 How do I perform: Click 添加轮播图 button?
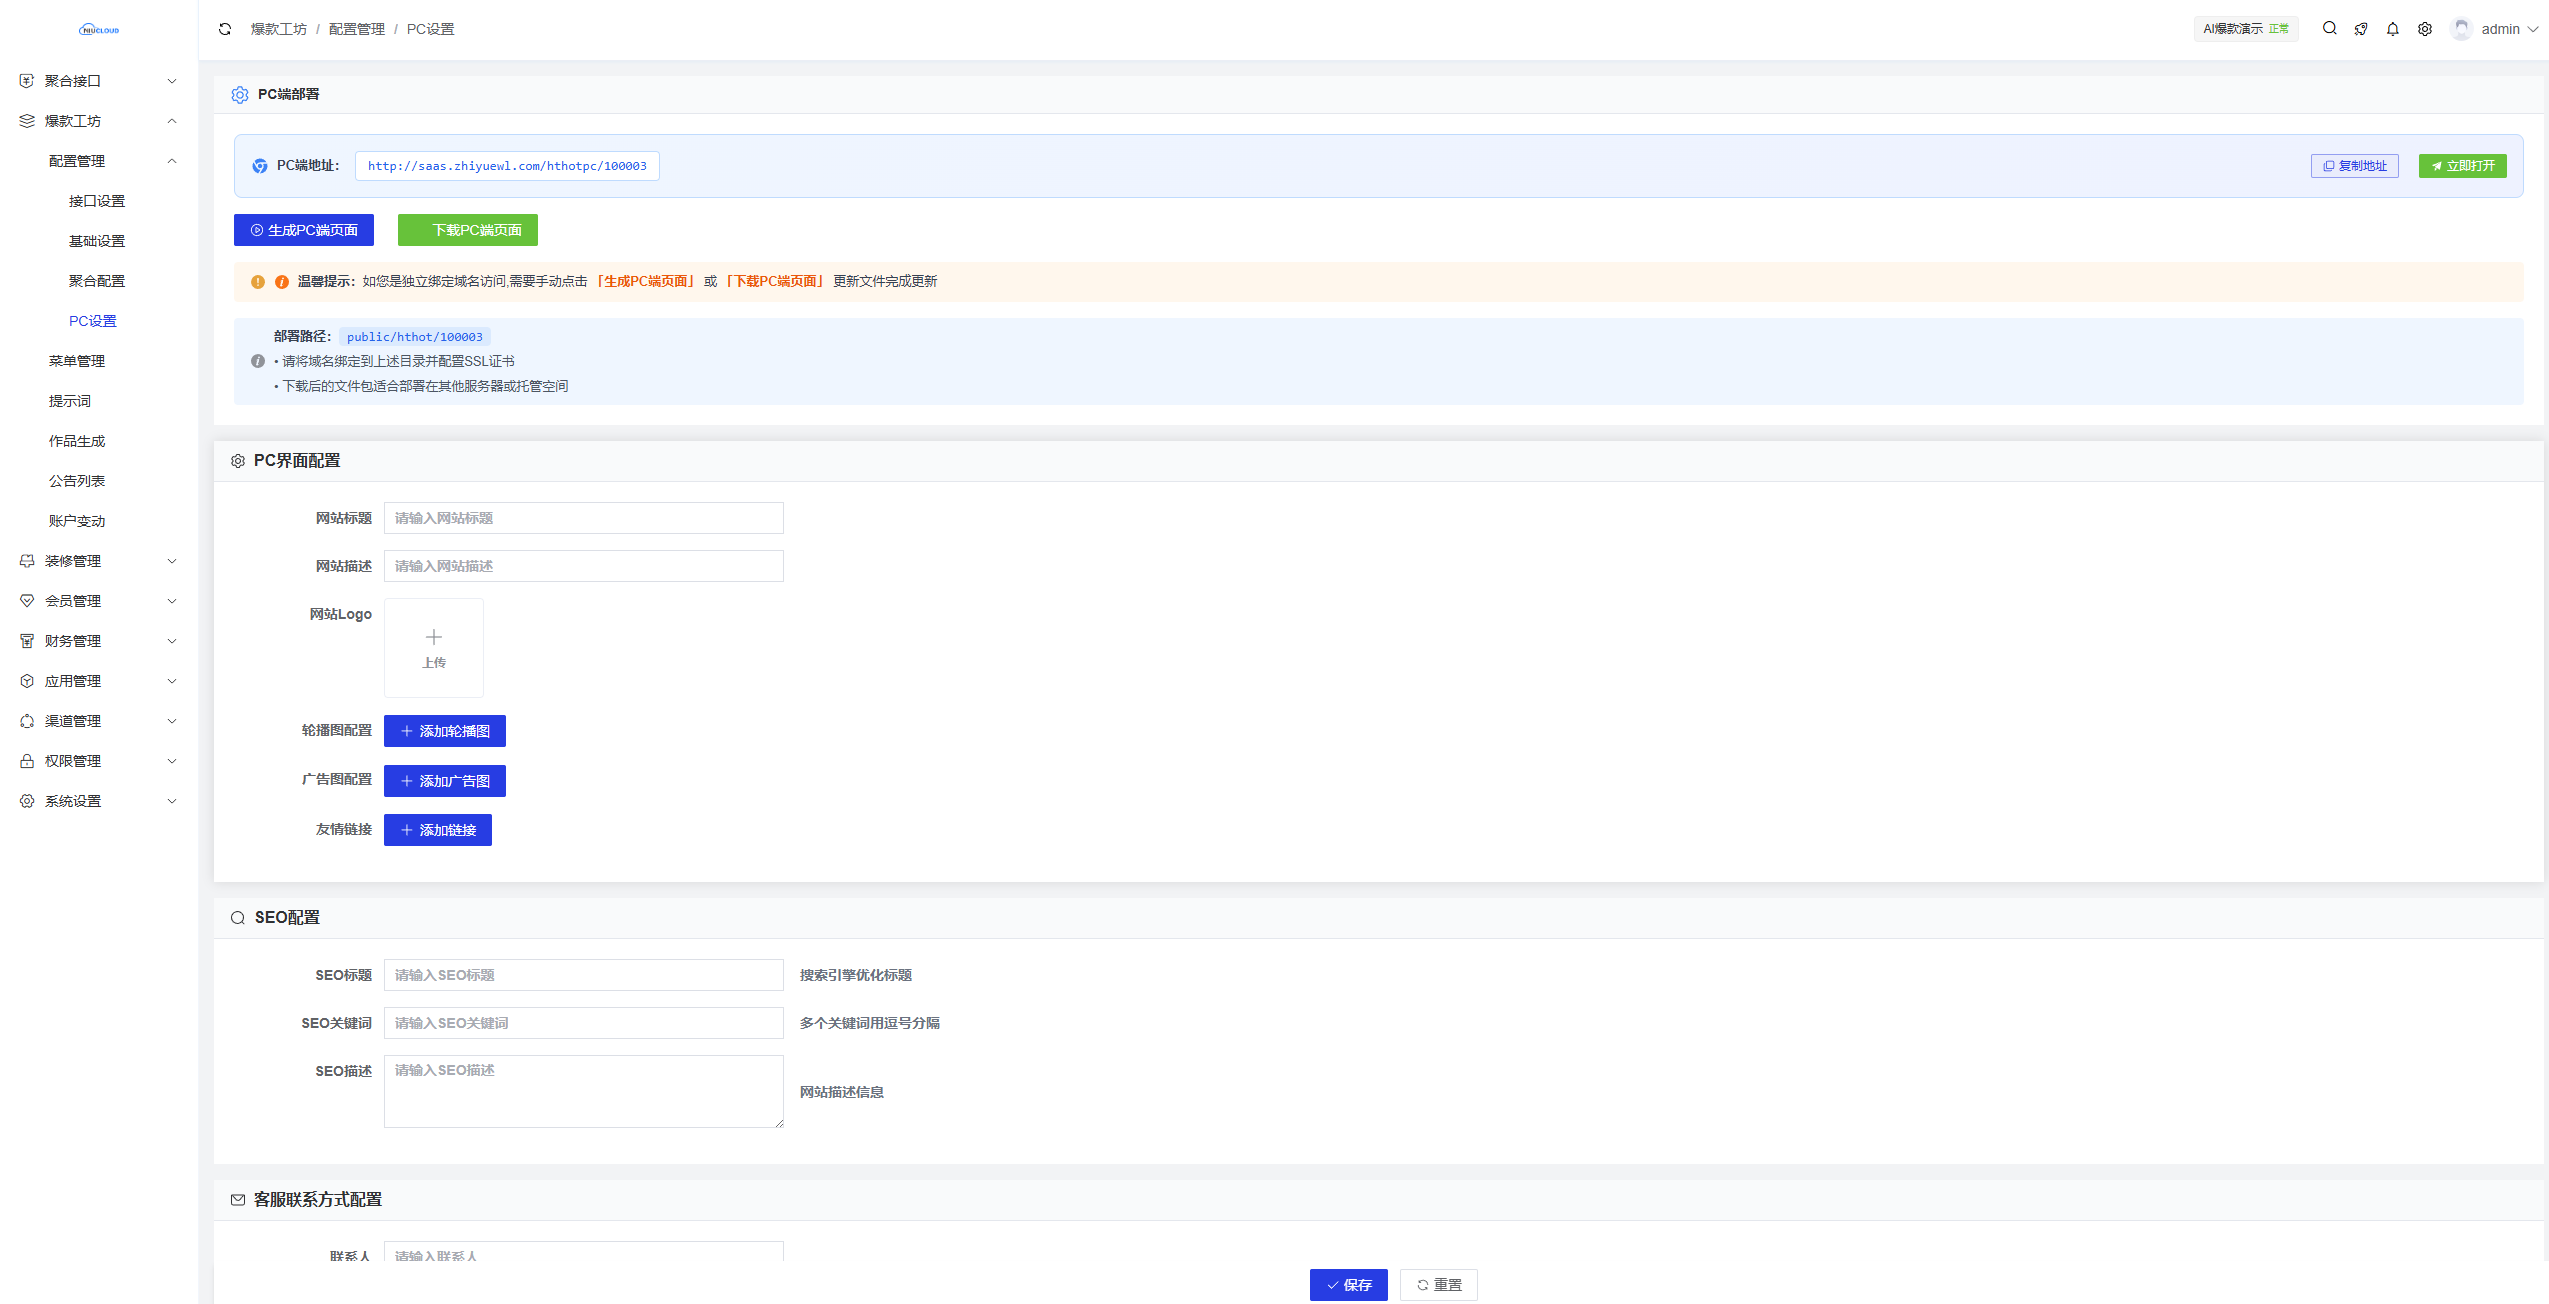coord(445,731)
